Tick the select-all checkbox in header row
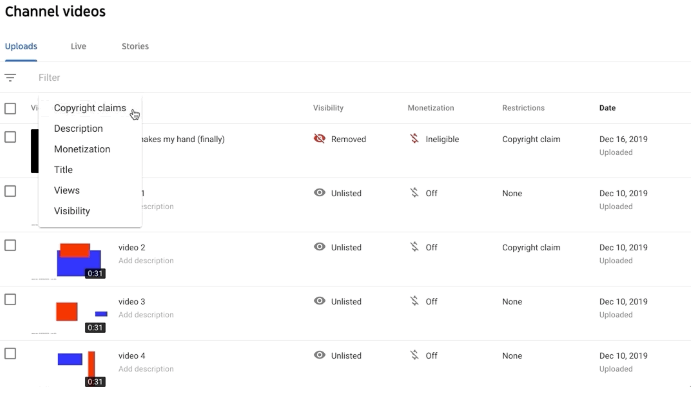 coord(10,108)
